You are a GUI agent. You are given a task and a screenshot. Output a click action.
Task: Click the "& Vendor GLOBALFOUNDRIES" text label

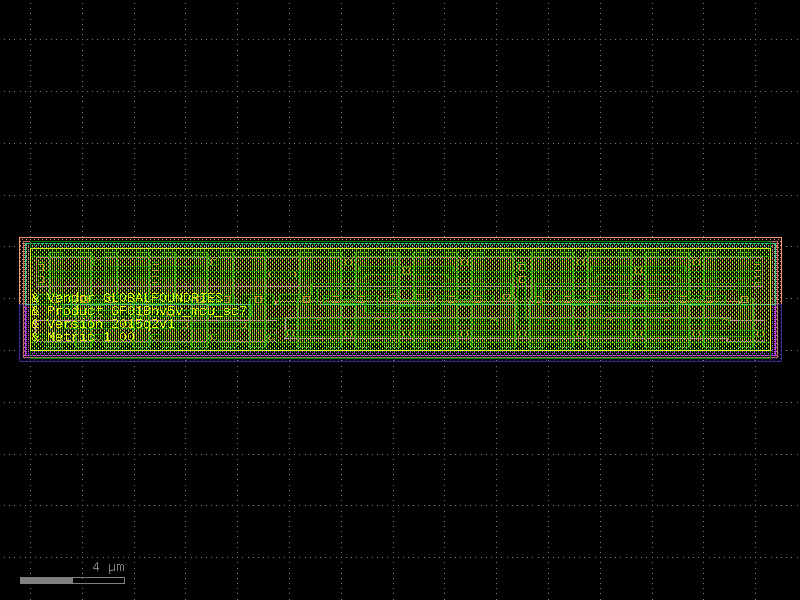click(x=127, y=298)
